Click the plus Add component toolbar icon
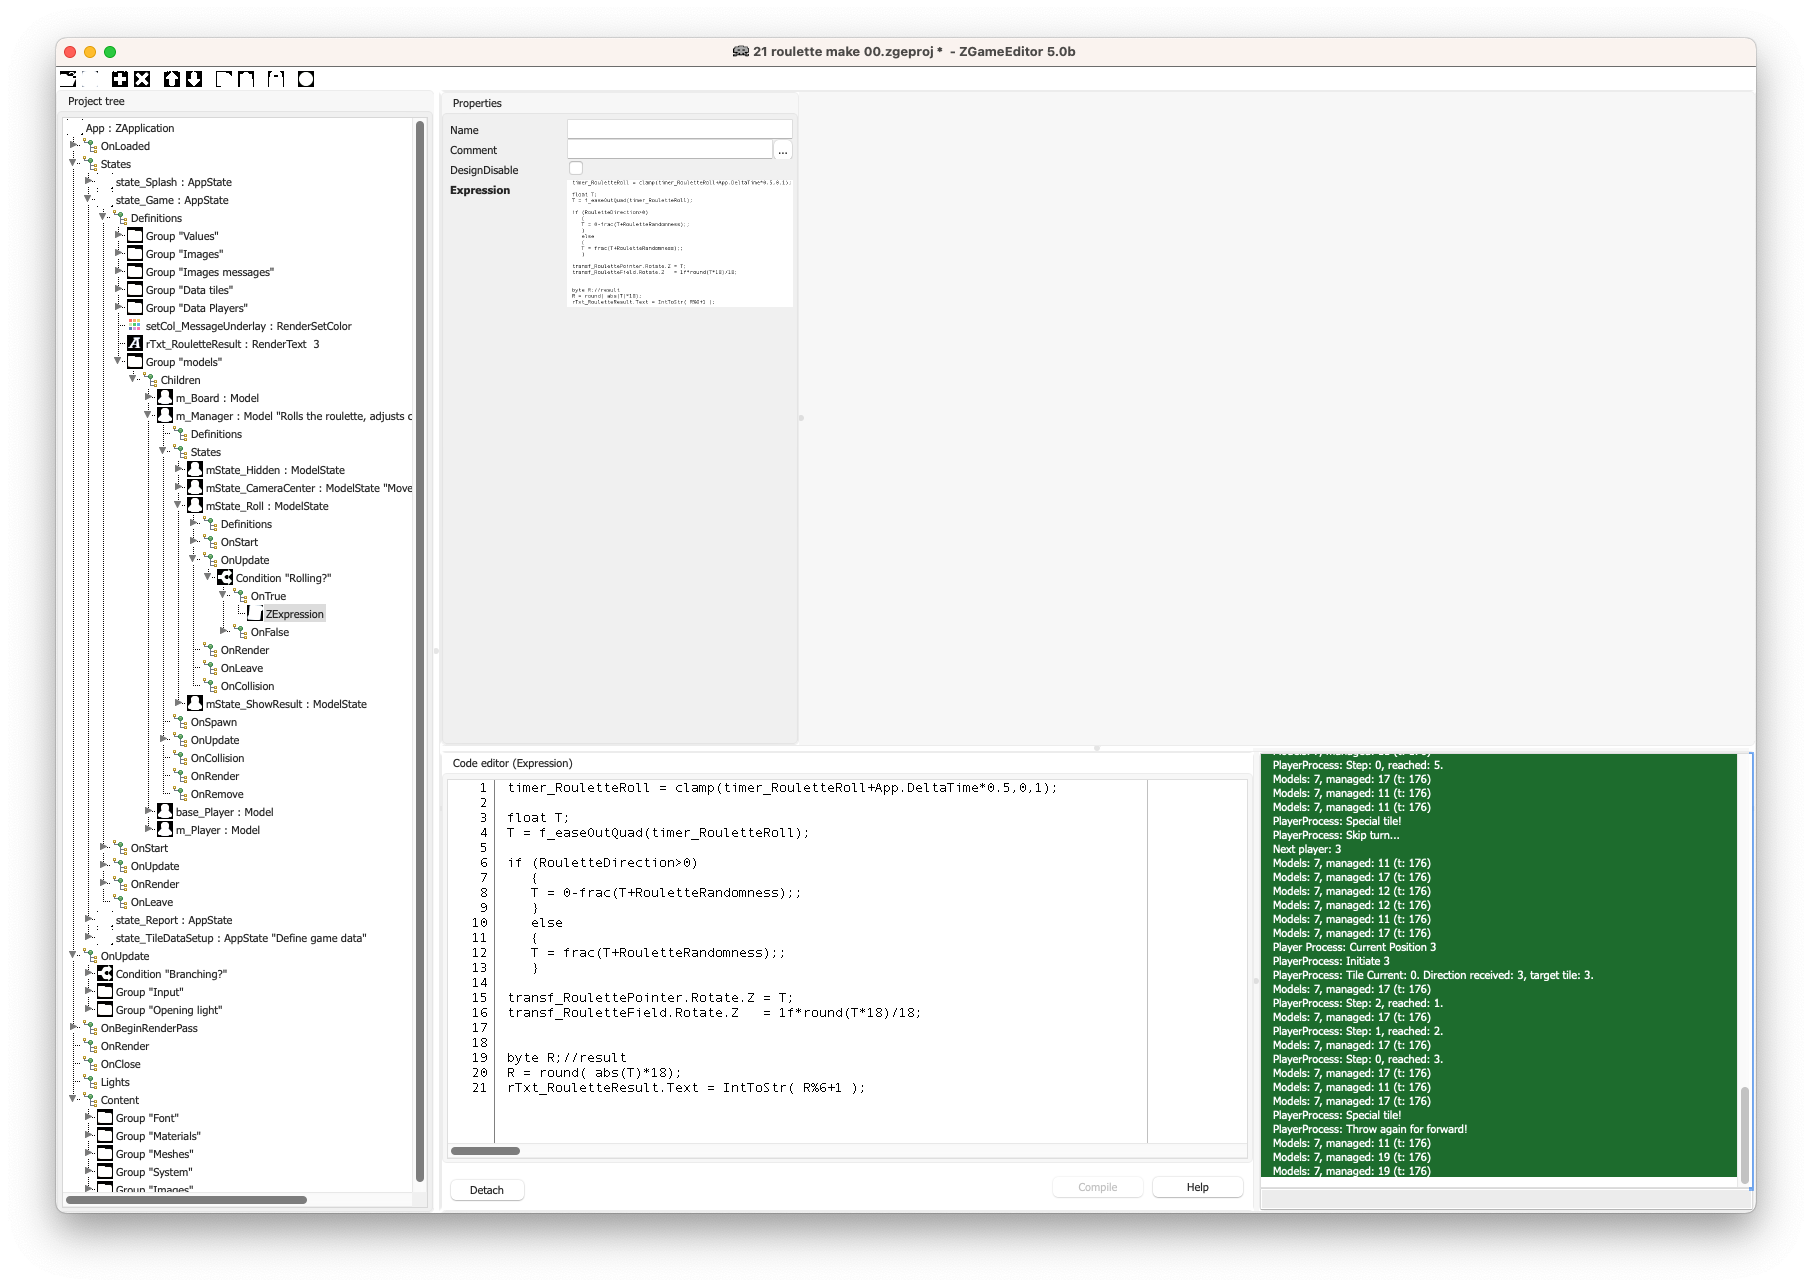Viewport: 1812px width, 1287px height. pos(120,79)
